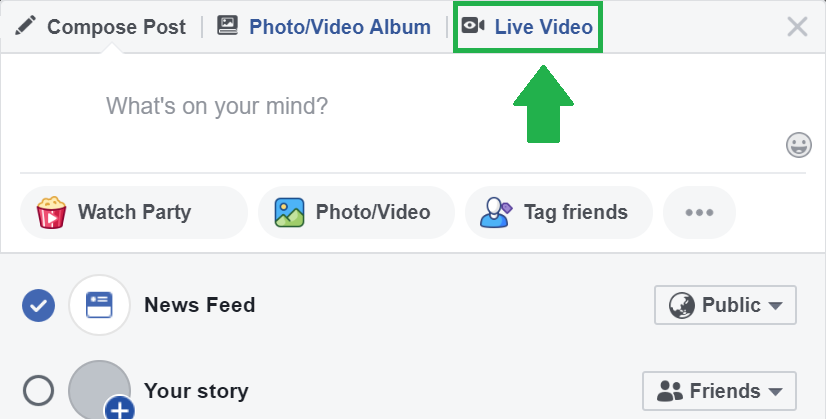Click the Tag friends button
The image size is (826, 419).
559,212
